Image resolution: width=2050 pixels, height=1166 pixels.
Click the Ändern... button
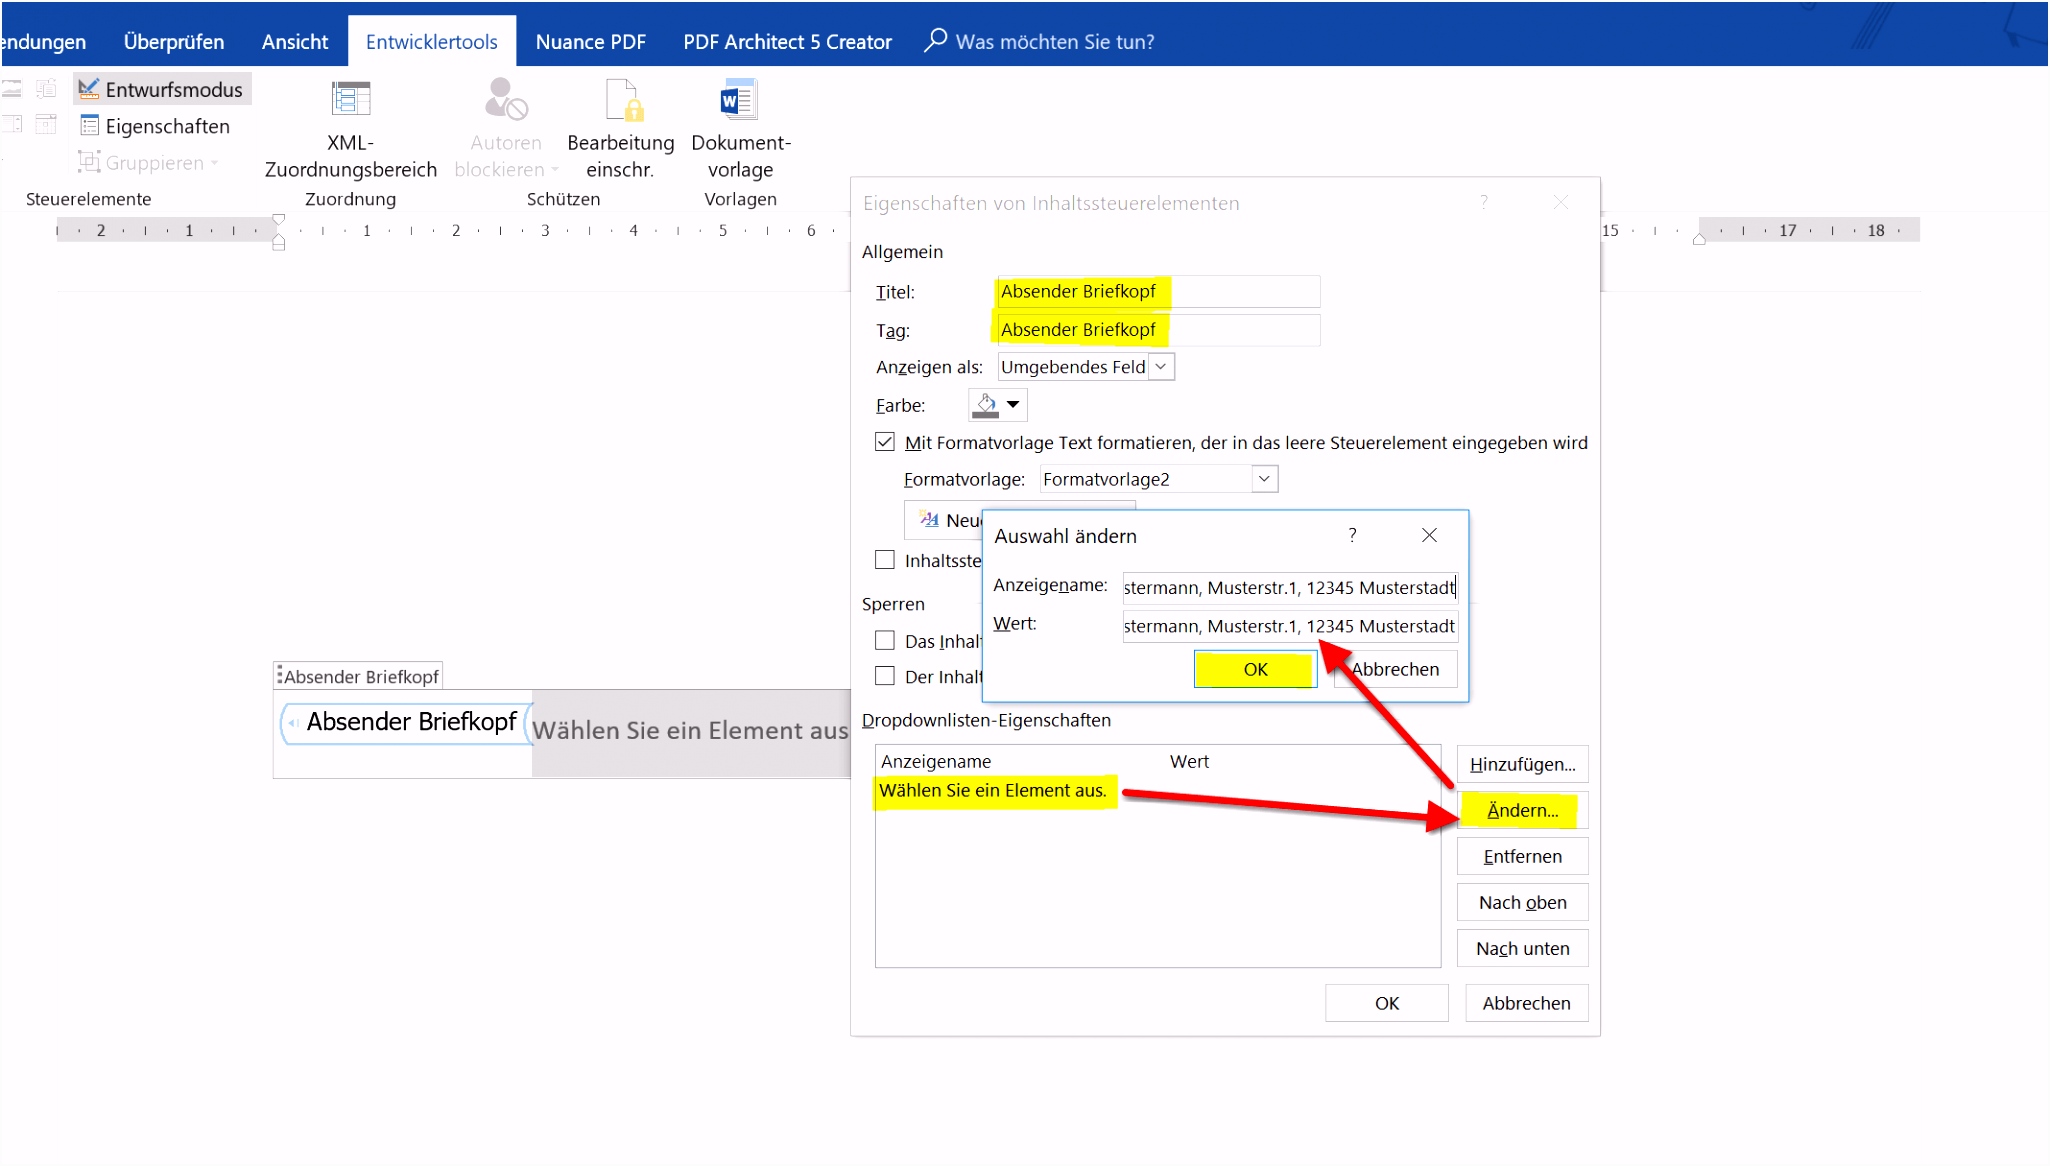point(1522,810)
